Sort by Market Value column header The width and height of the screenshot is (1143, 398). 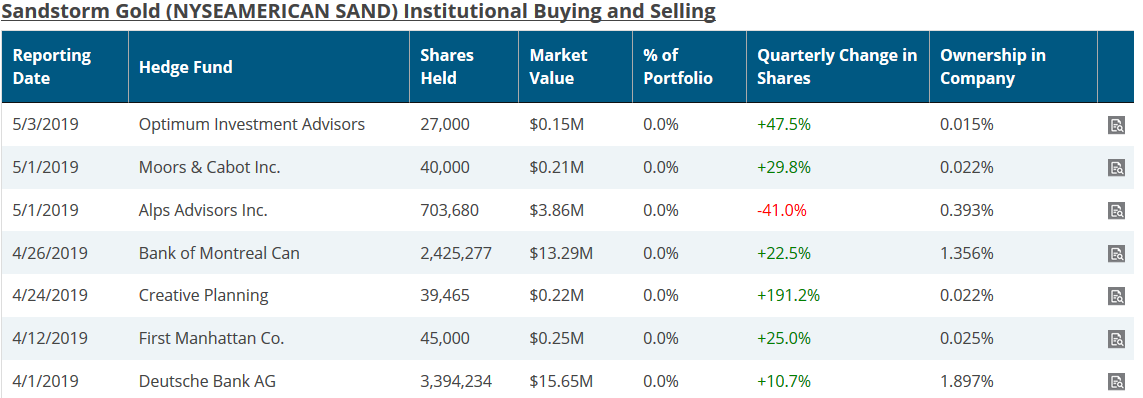pos(558,66)
